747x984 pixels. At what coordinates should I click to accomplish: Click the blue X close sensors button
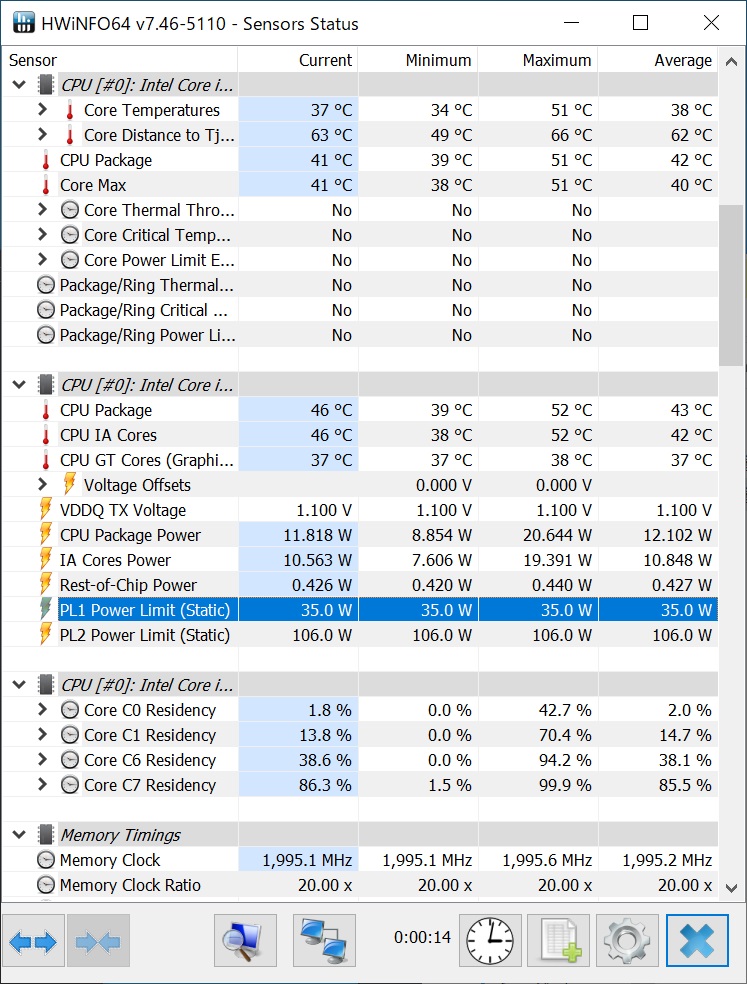(697, 941)
